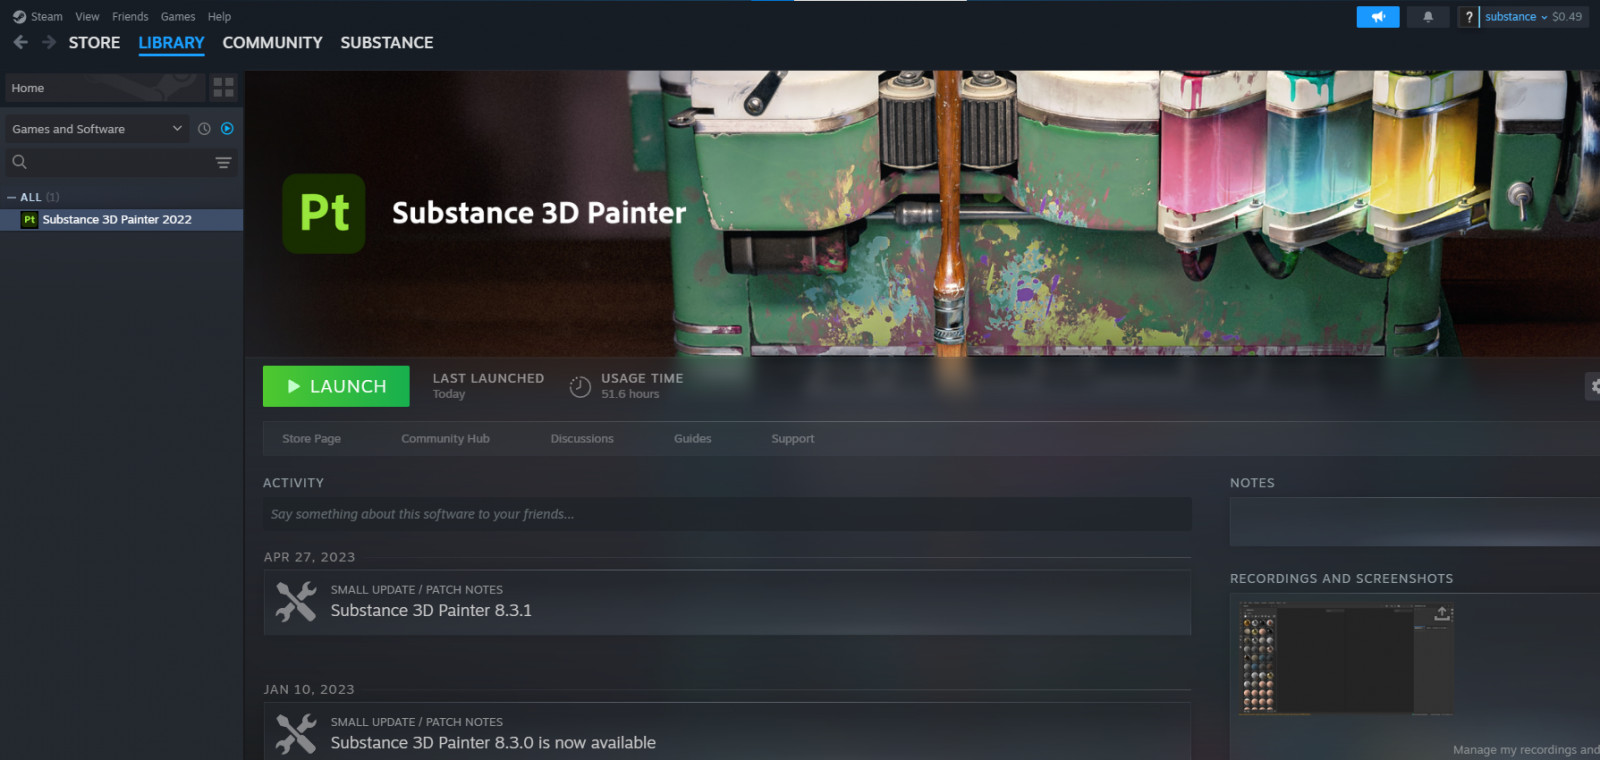This screenshot has width=1600, height=760.
Task: Click the usage time clock icon
Action: point(580,387)
